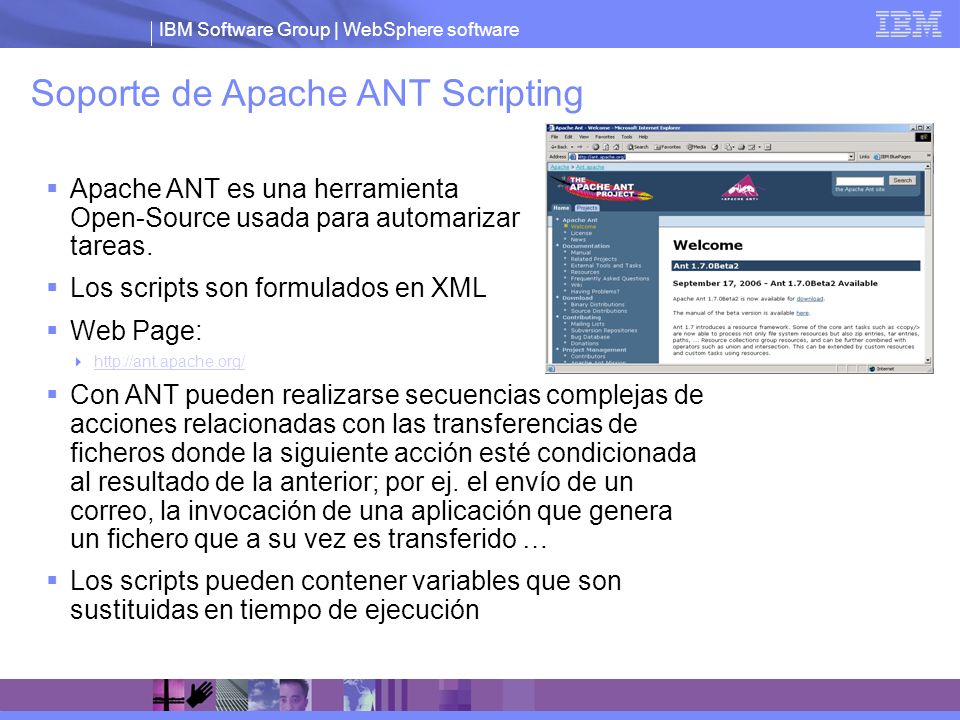Click the Mail icon in browser toolbar

click(x=729, y=147)
